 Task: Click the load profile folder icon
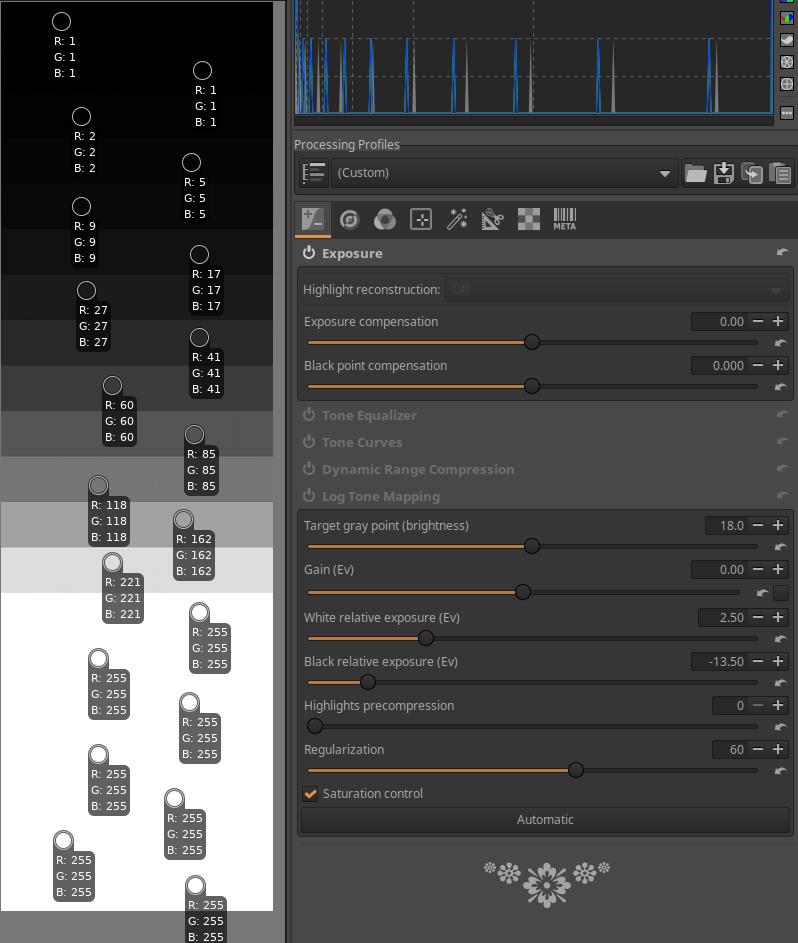click(695, 173)
